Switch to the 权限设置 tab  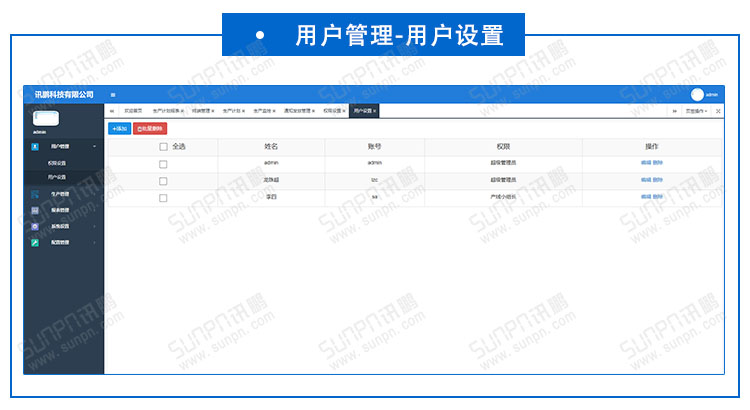(332, 111)
